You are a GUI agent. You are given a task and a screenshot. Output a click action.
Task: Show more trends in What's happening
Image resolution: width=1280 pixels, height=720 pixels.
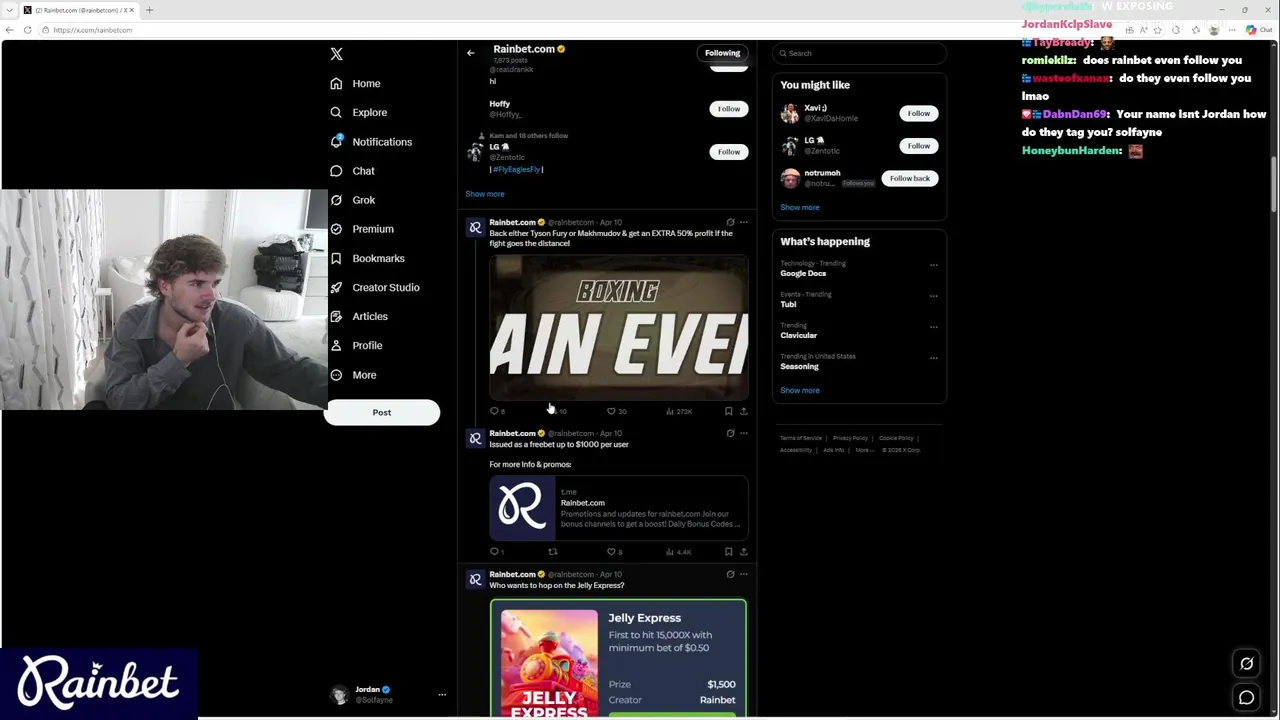click(x=800, y=391)
